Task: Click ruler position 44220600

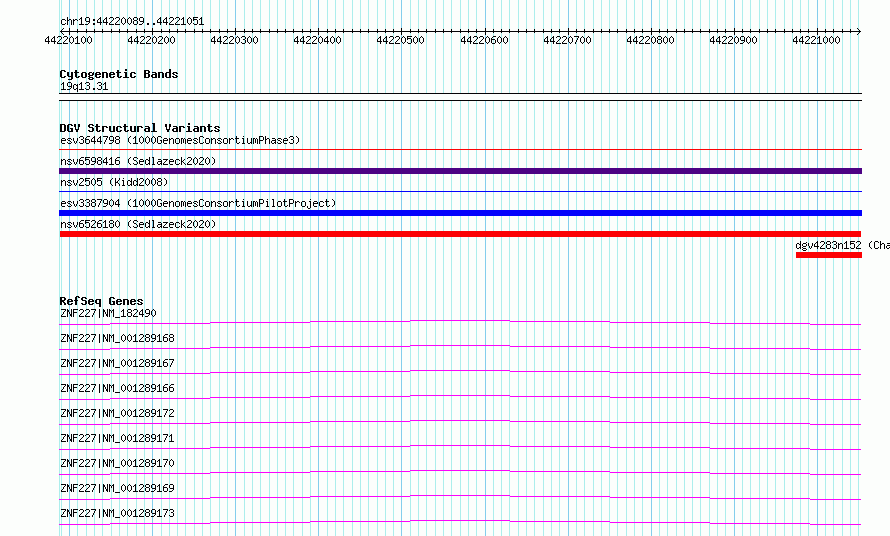Action: coord(484,40)
